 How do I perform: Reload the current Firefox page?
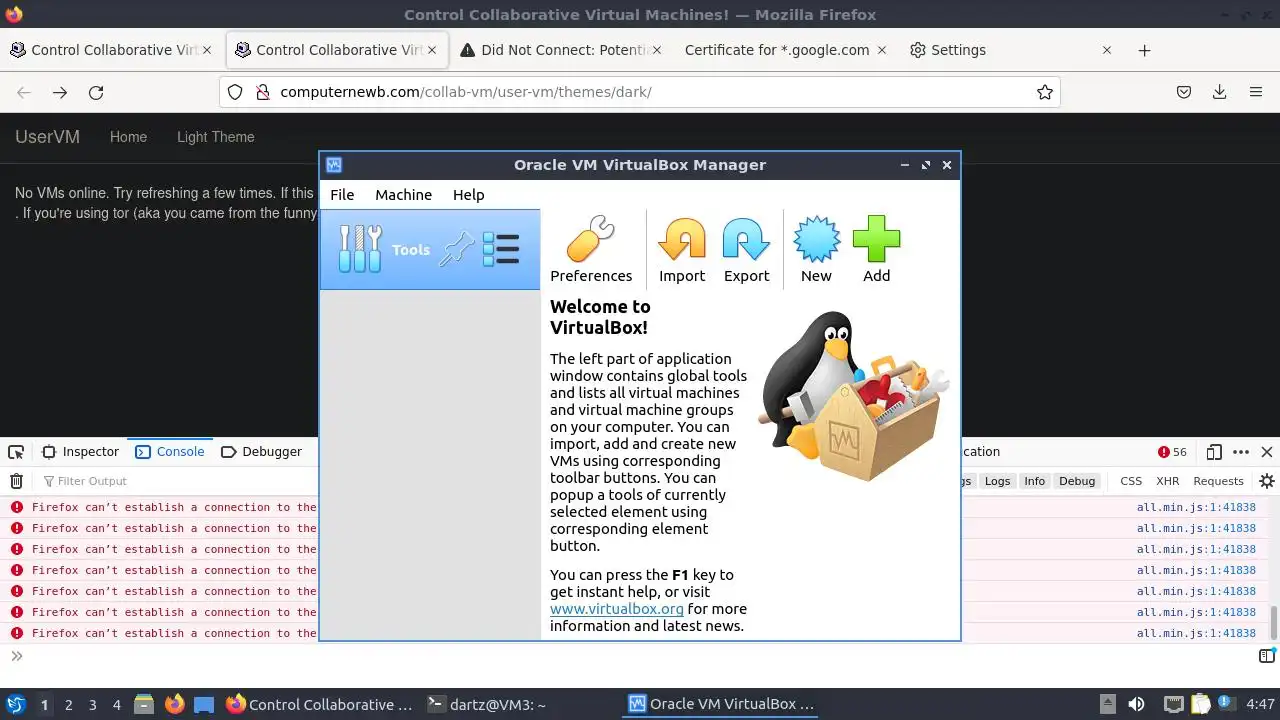pos(96,92)
